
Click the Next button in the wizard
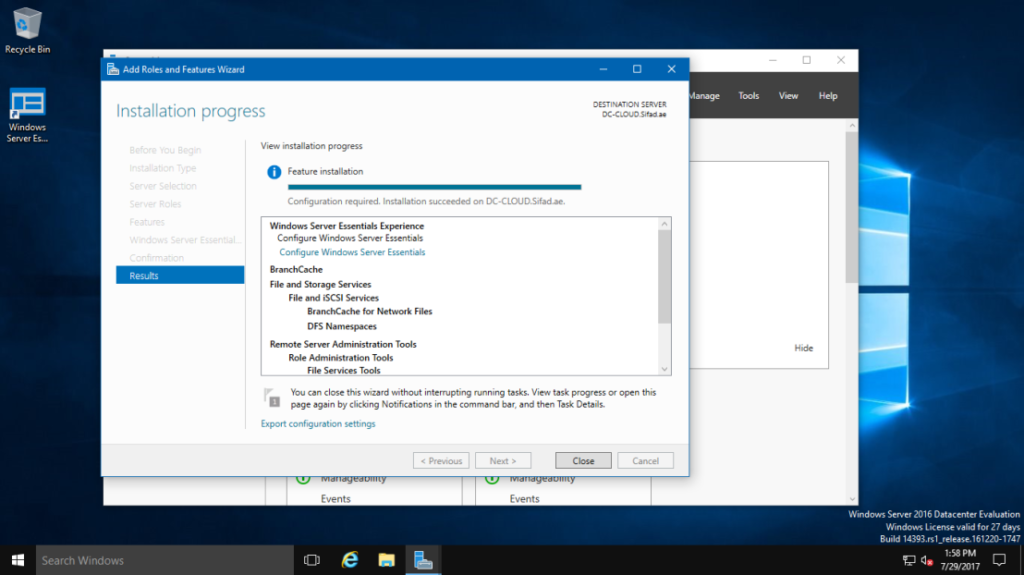[x=503, y=461]
